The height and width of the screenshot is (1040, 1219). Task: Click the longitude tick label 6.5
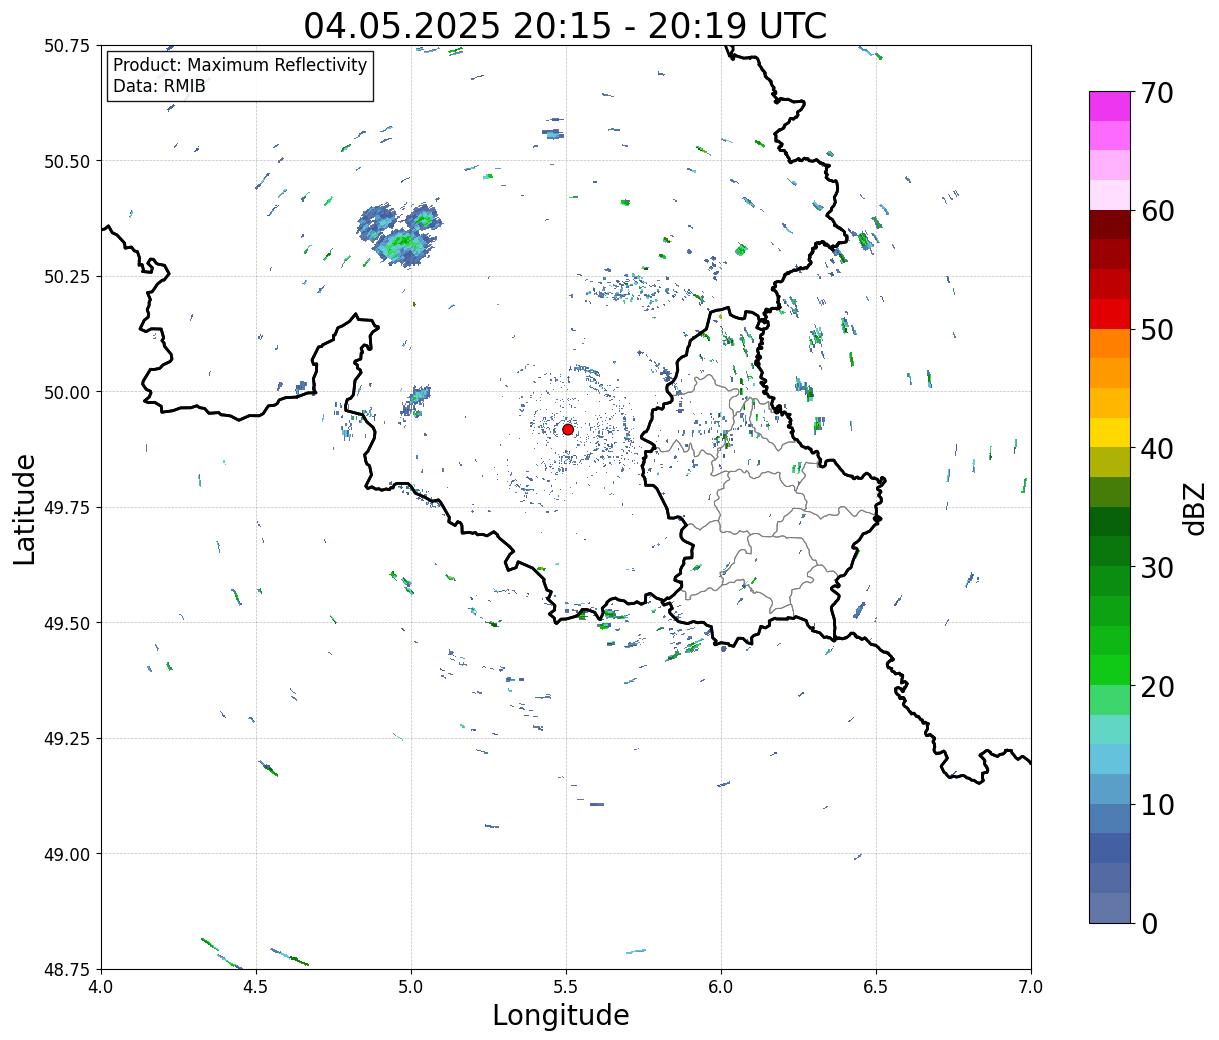coord(876,987)
